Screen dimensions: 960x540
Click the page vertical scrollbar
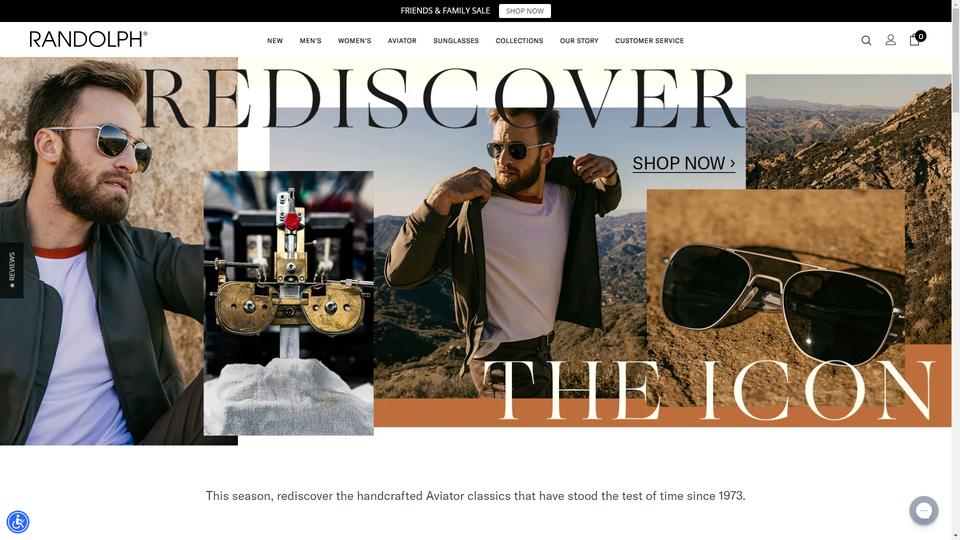click(956, 270)
